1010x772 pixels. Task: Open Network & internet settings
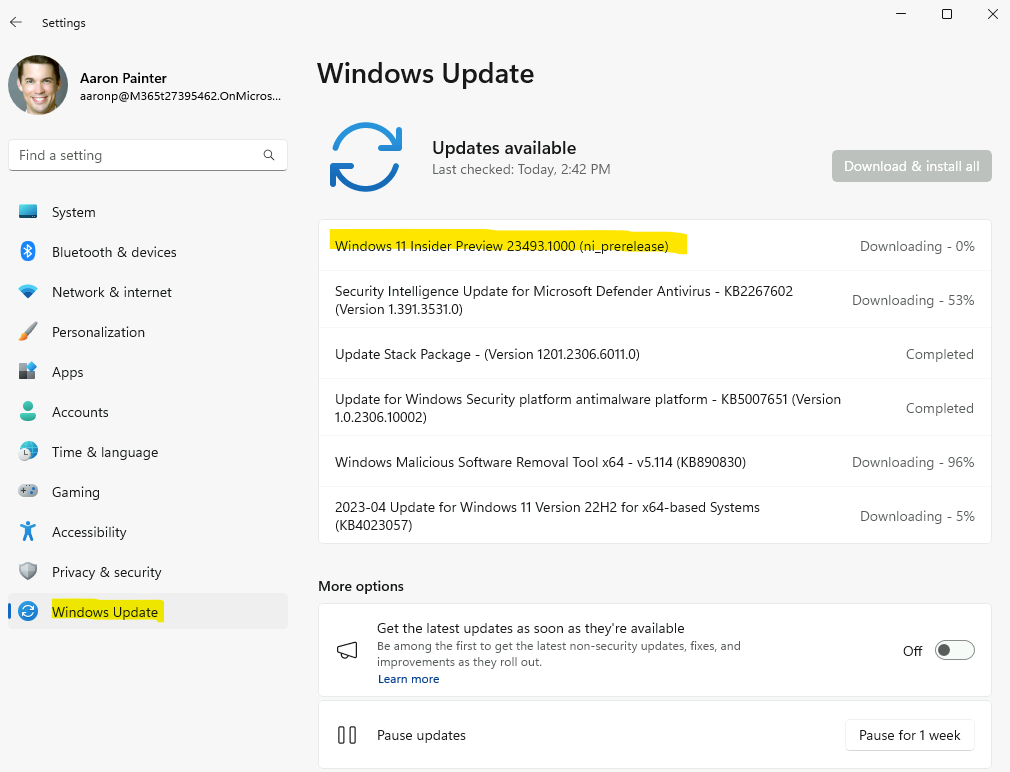click(x=148, y=292)
